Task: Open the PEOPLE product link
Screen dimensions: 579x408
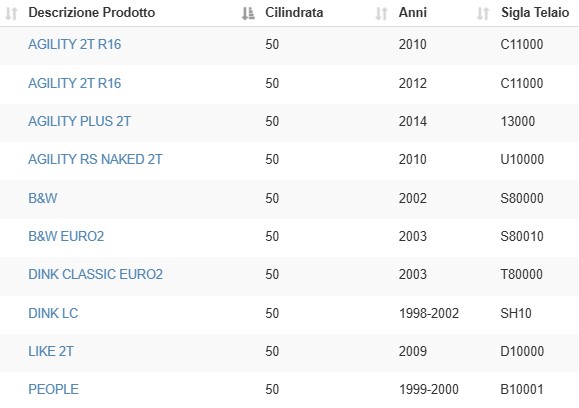Action: 54,389
